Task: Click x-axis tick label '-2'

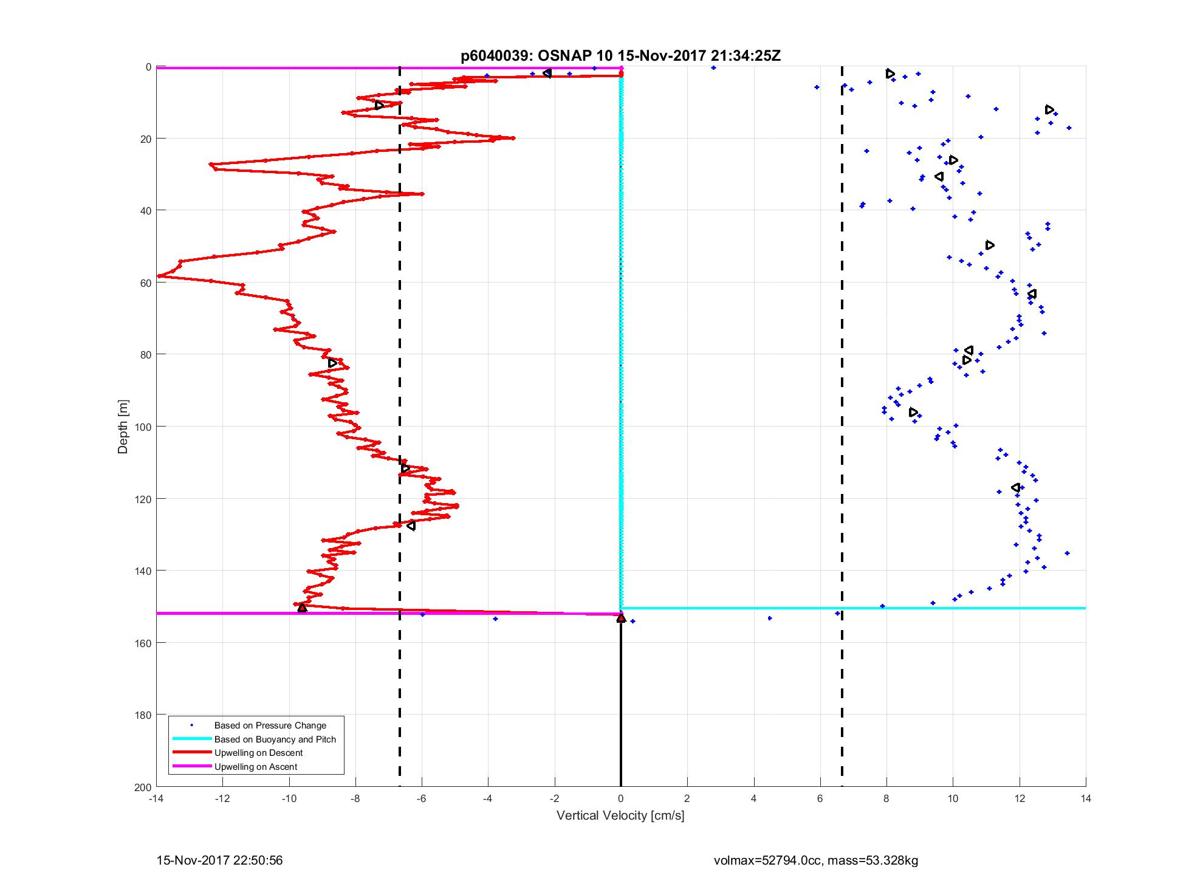Action: click(554, 799)
